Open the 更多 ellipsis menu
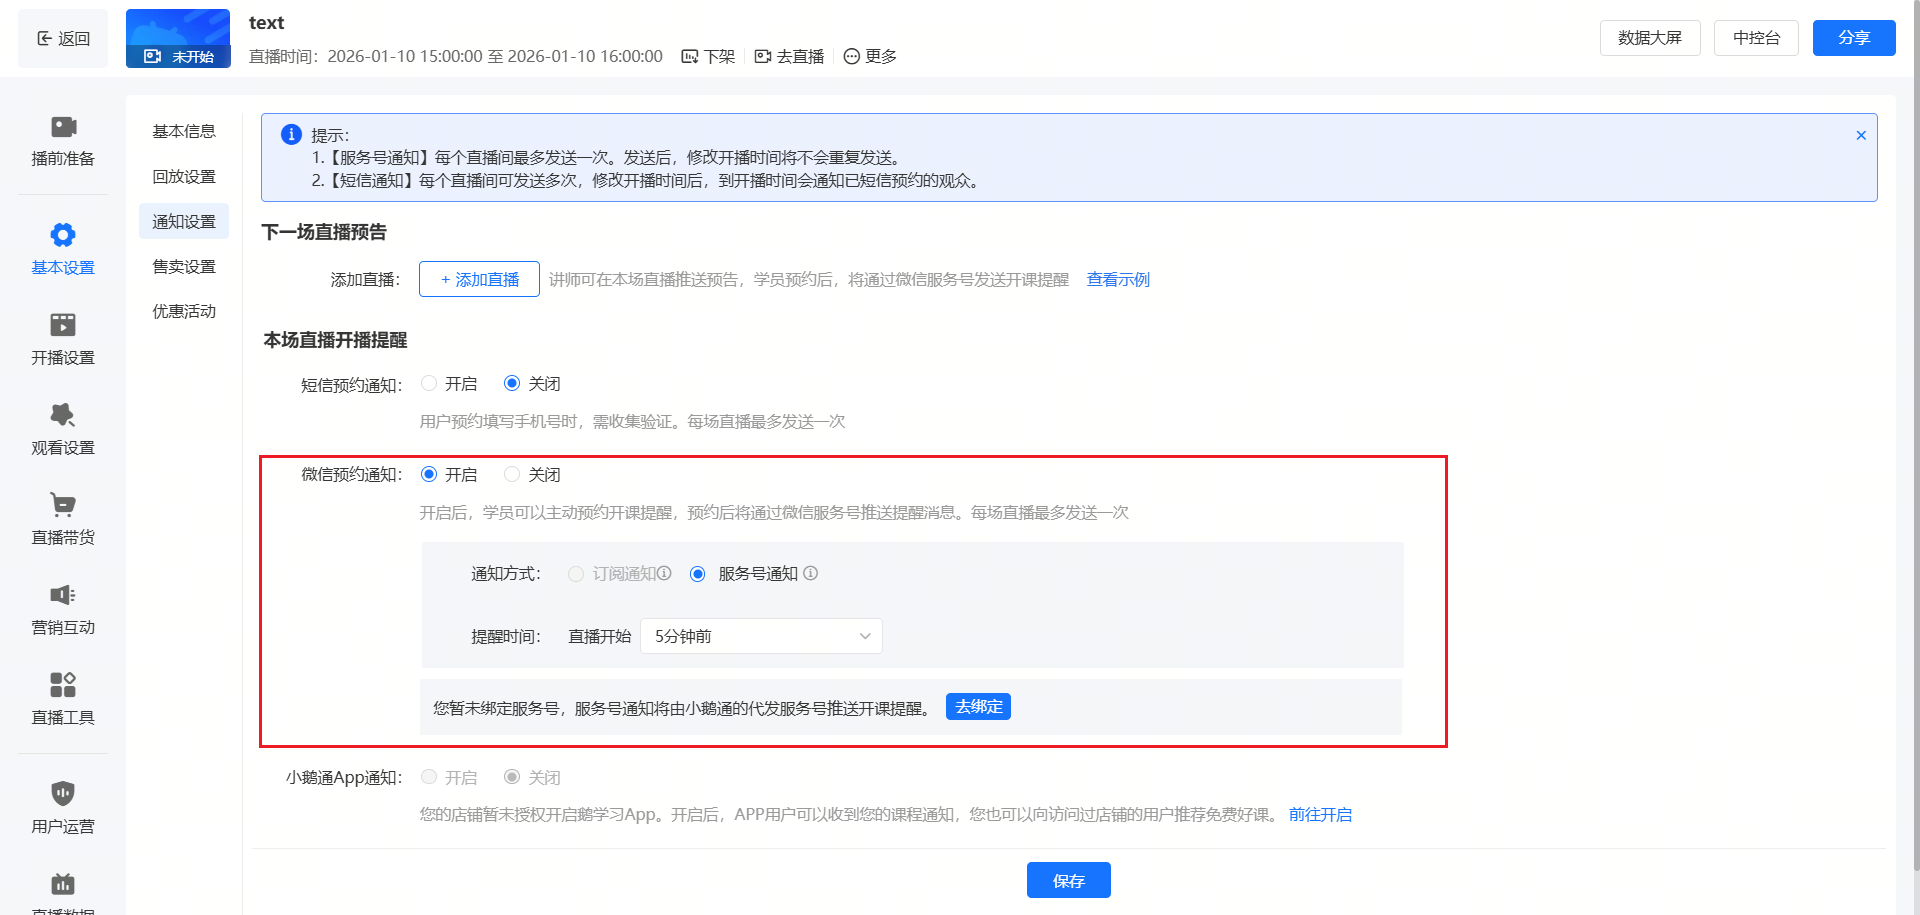Screen dimensions: 1920x915 870,57
